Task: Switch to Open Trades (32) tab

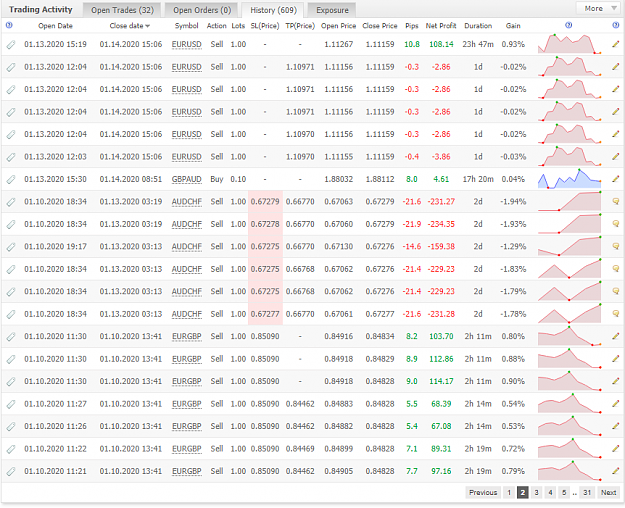Action: pos(122,10)
